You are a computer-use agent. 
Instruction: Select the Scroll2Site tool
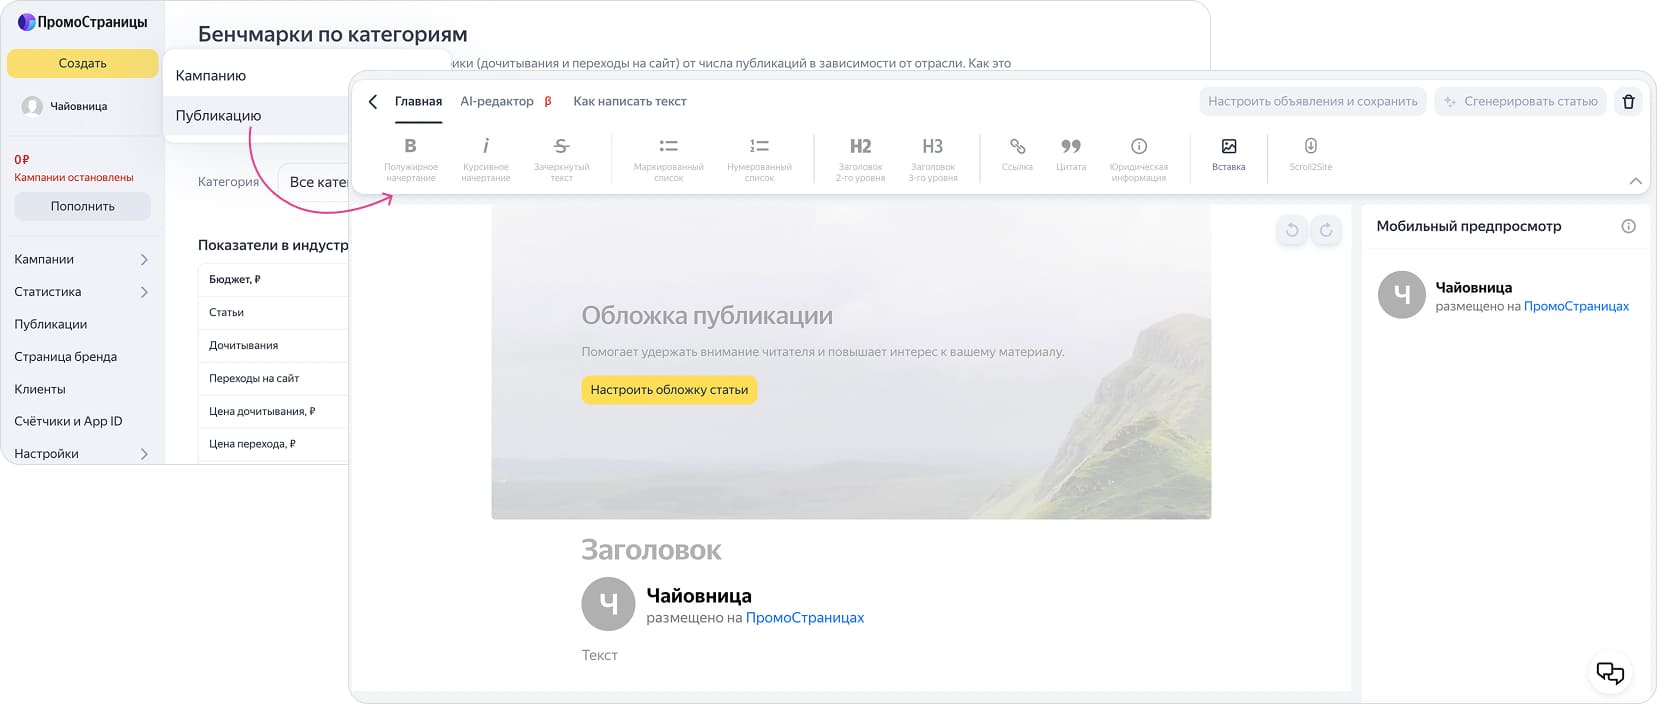tap(1310, 155)
